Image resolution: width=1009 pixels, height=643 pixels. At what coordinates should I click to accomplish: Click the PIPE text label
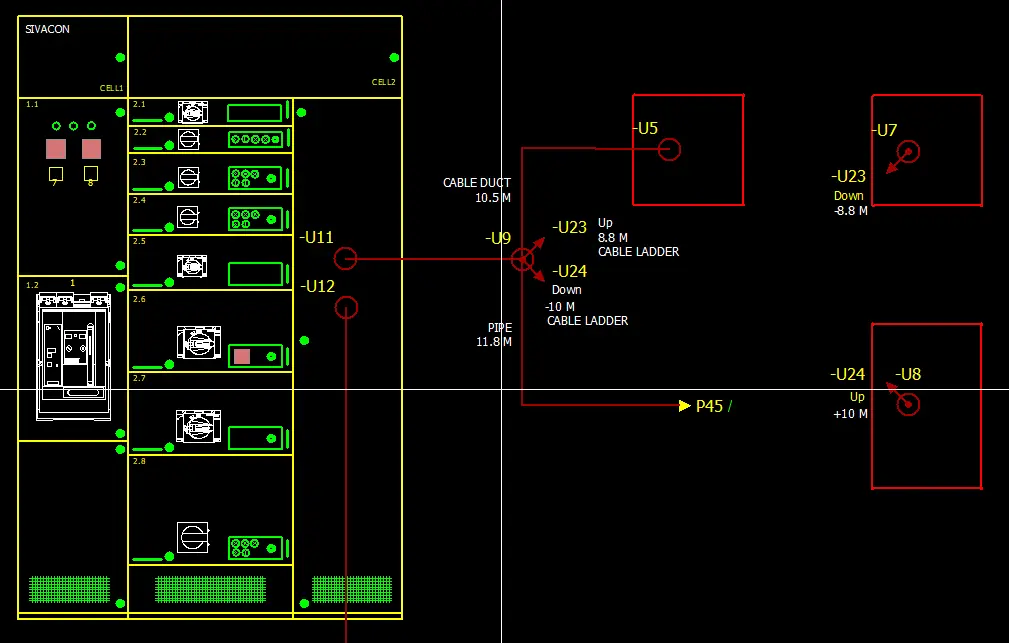(x=500, y=328)
